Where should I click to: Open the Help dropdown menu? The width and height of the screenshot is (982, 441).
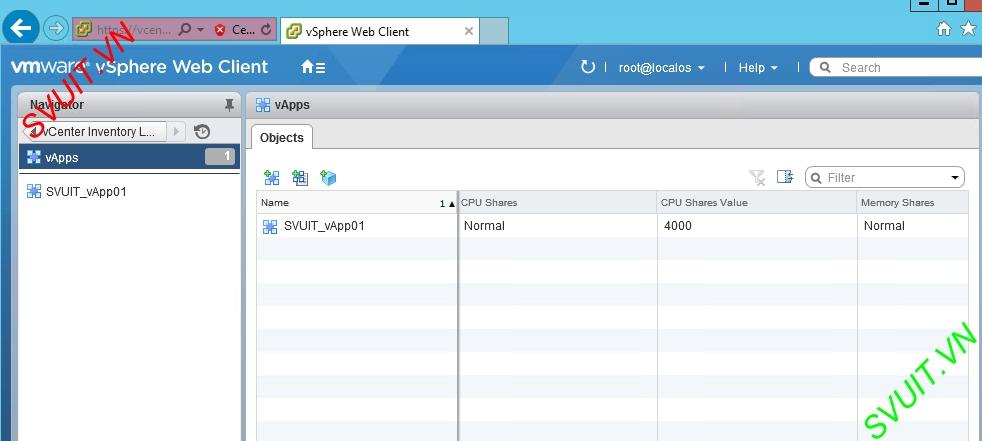(x=758, y=68)
